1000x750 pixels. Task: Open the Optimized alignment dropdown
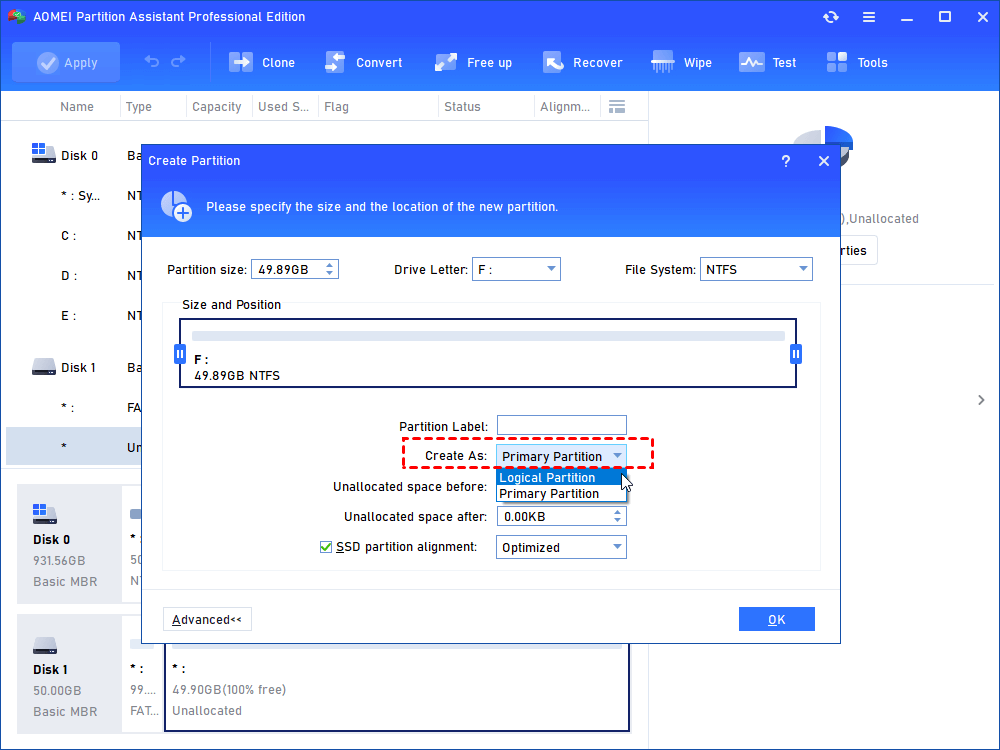tap(561, 547)
